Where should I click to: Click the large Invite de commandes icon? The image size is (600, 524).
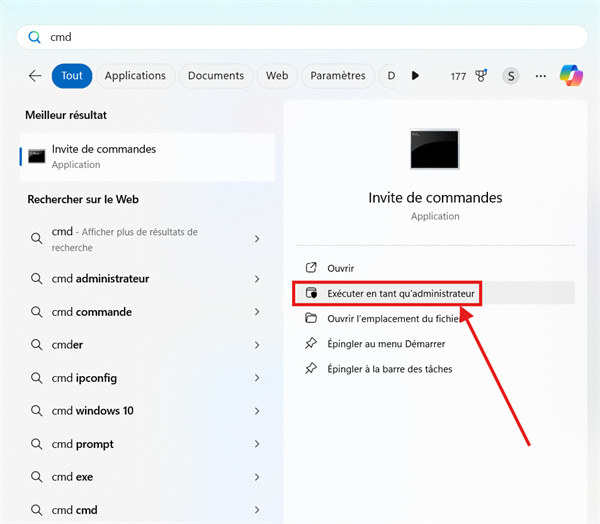(x=435, y=150)
